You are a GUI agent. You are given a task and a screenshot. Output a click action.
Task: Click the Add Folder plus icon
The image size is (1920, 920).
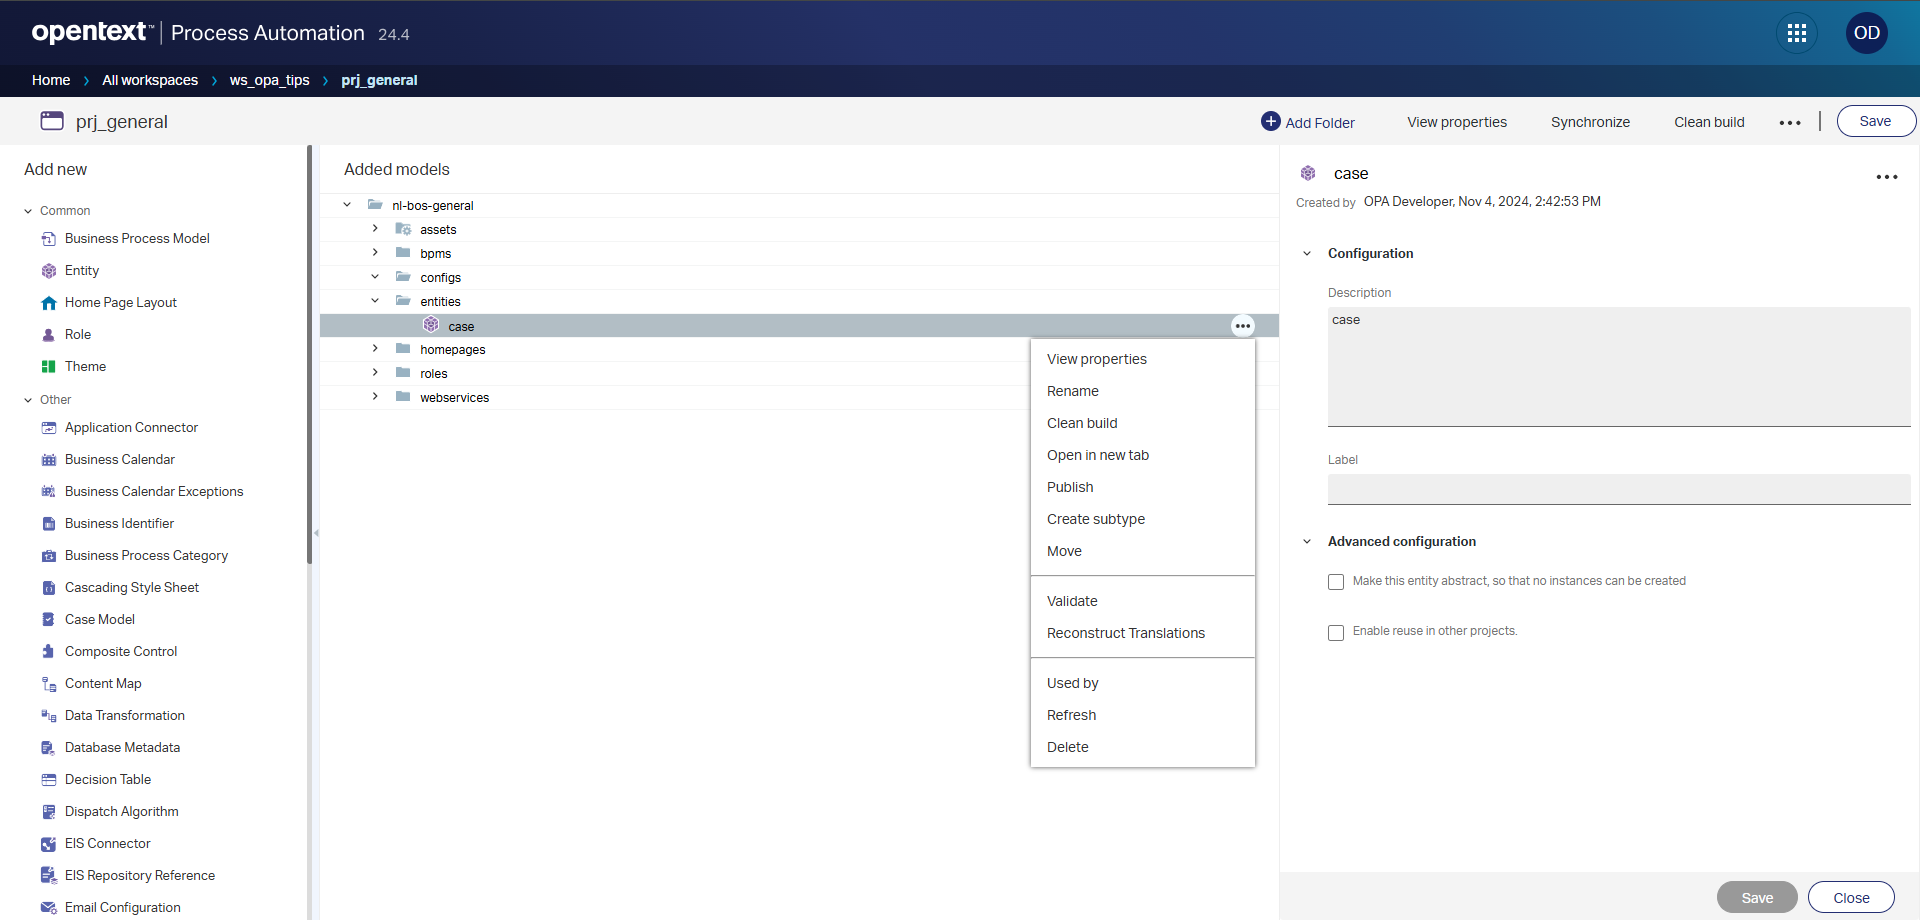pos(1270,121)
